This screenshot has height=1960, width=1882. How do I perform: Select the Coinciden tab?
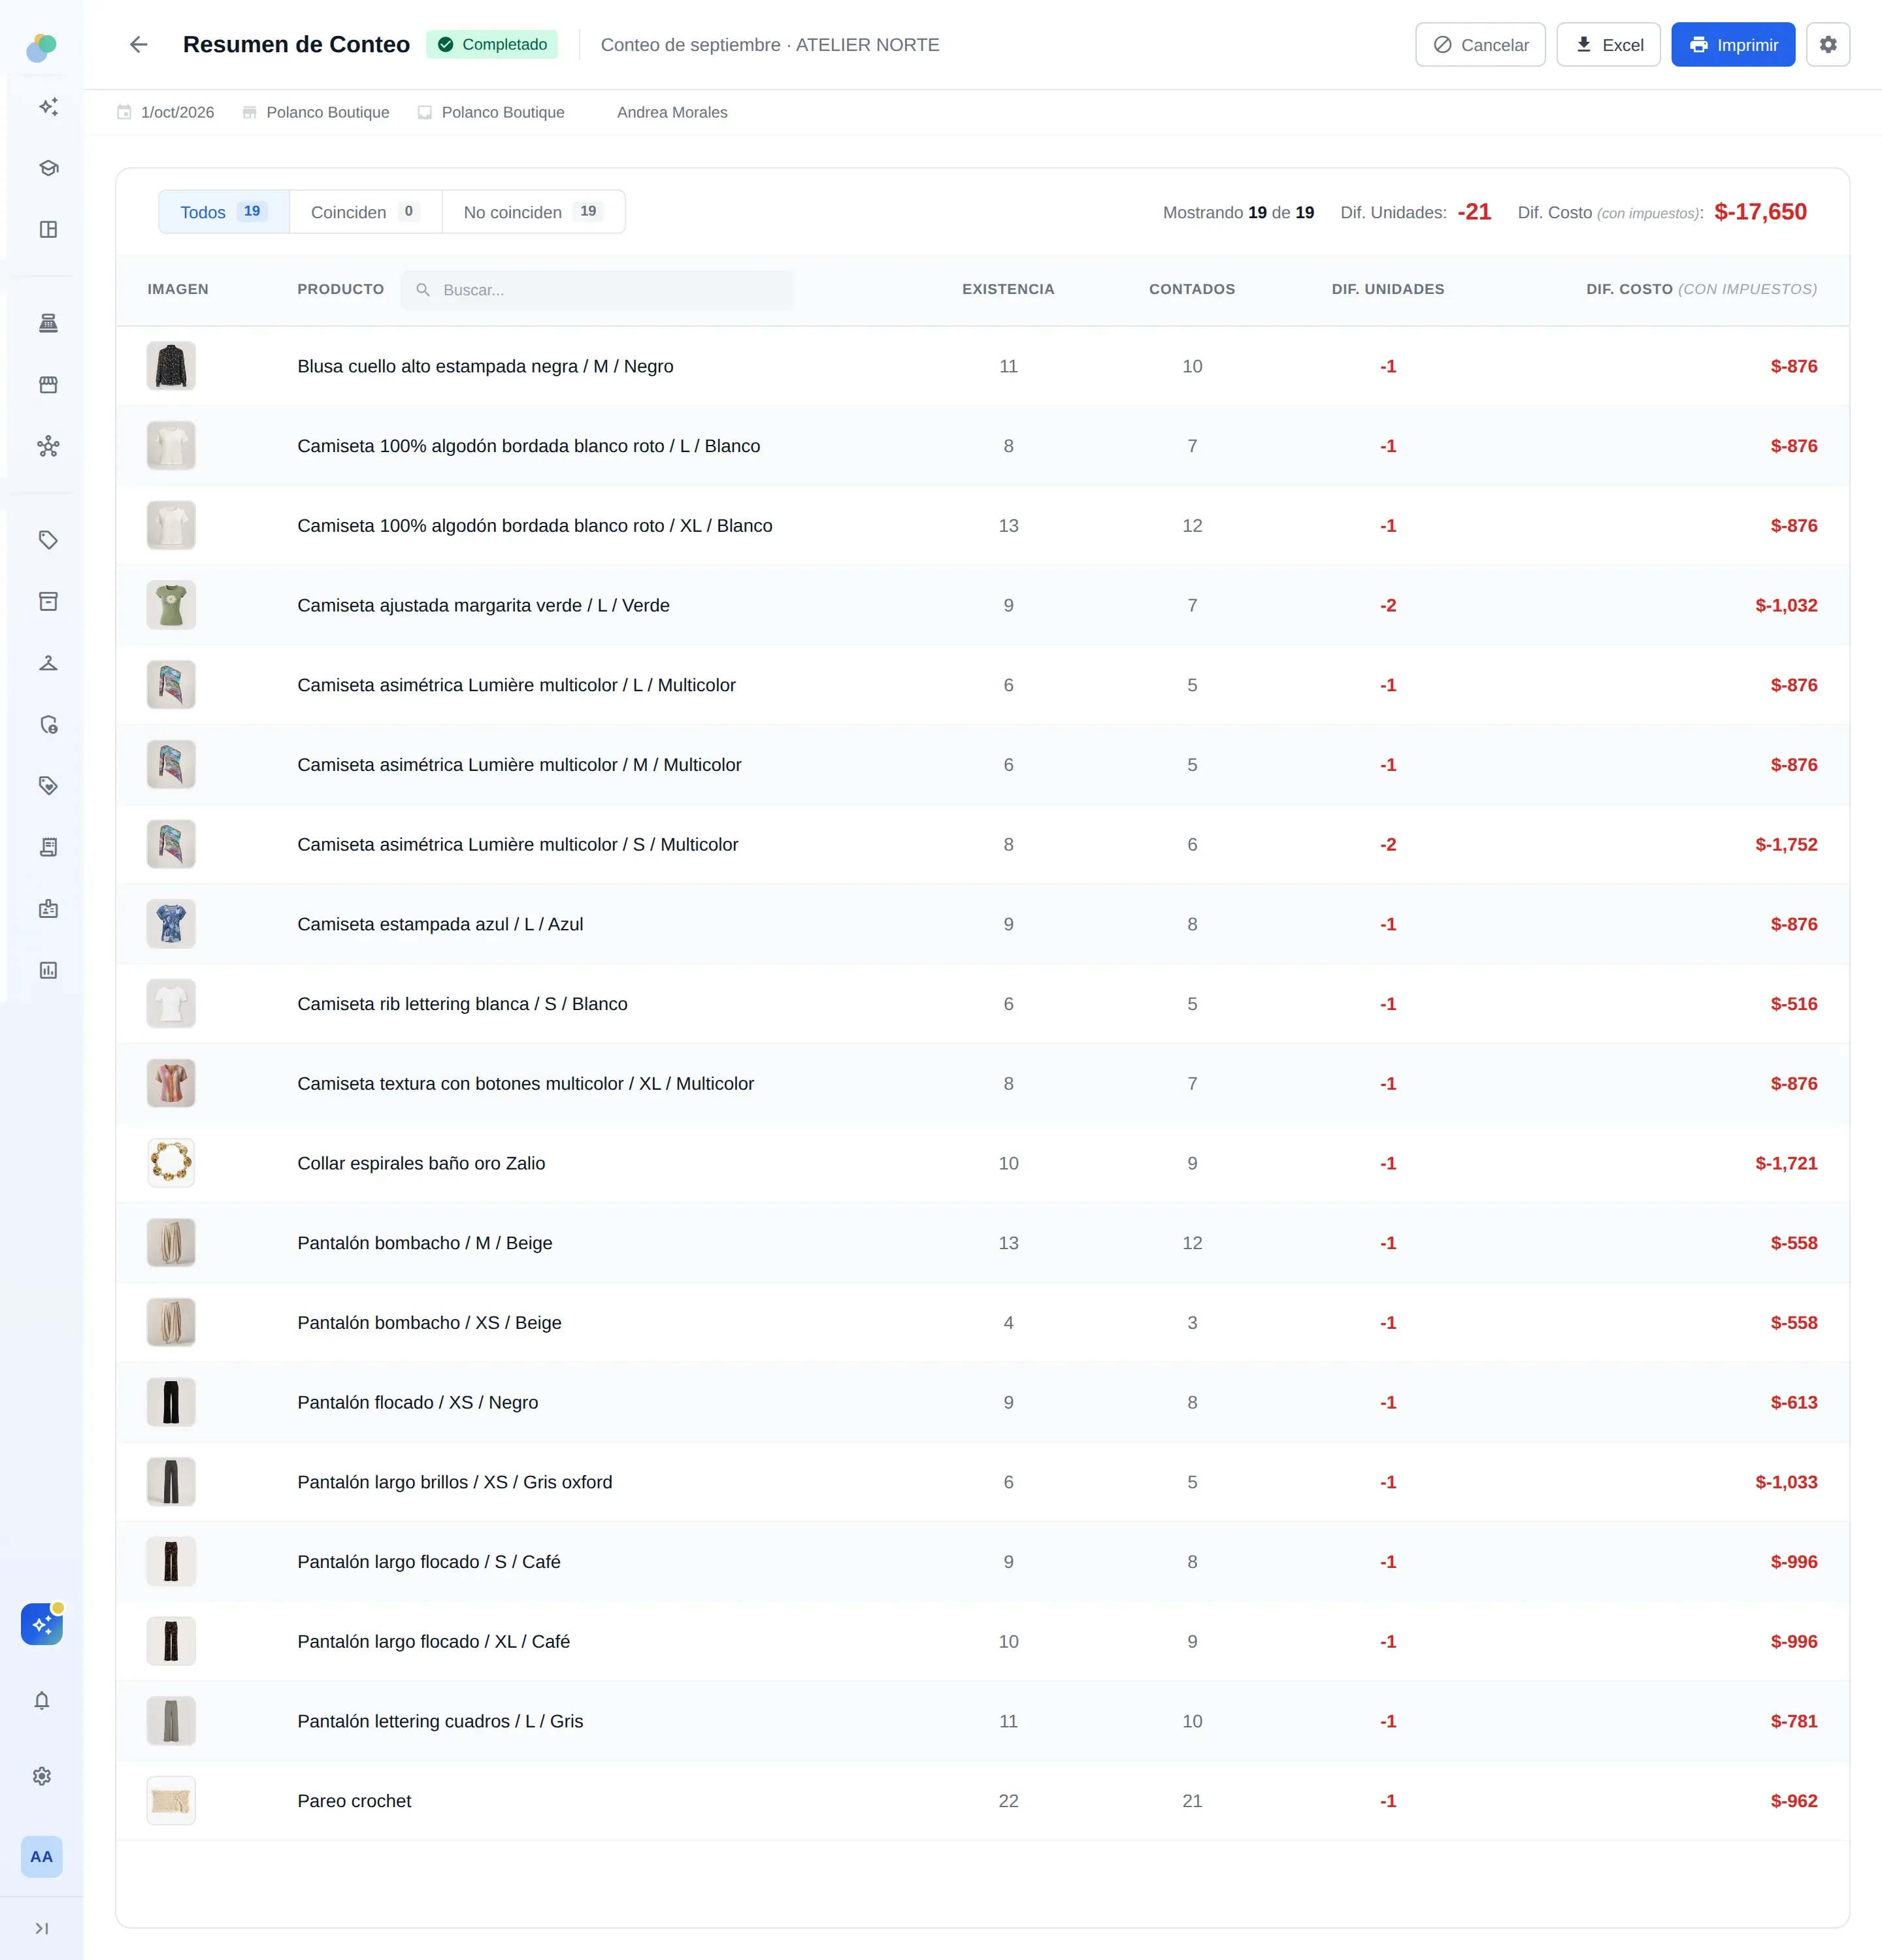(366, 212)
